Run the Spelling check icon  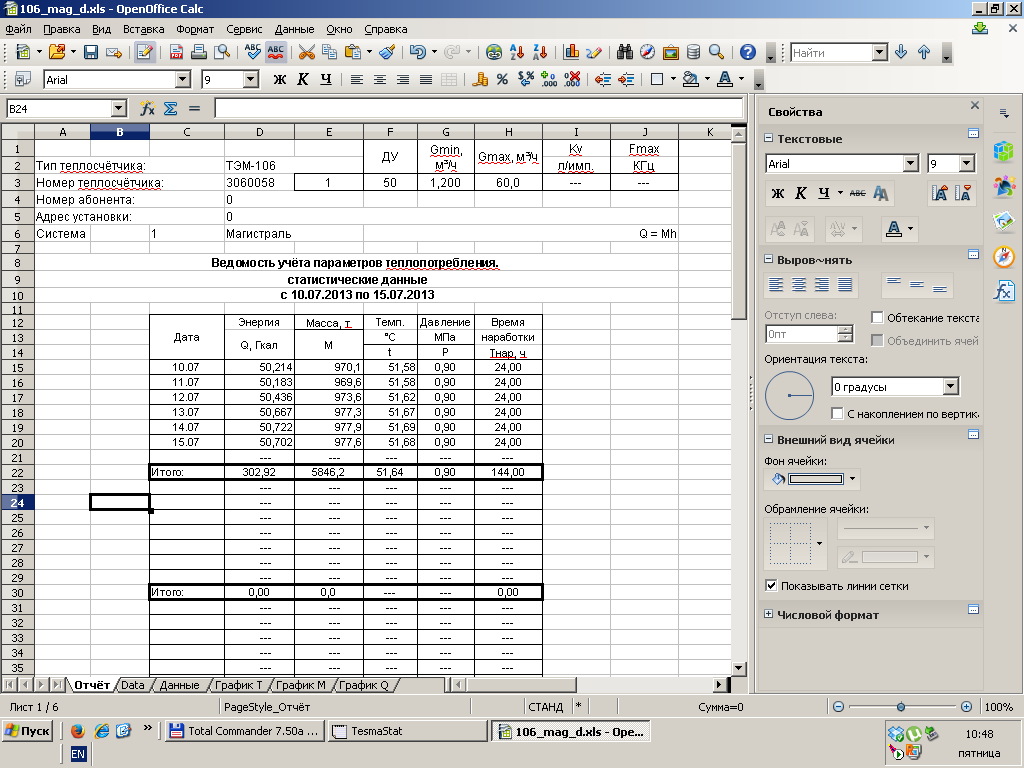(x=253, y=52)
